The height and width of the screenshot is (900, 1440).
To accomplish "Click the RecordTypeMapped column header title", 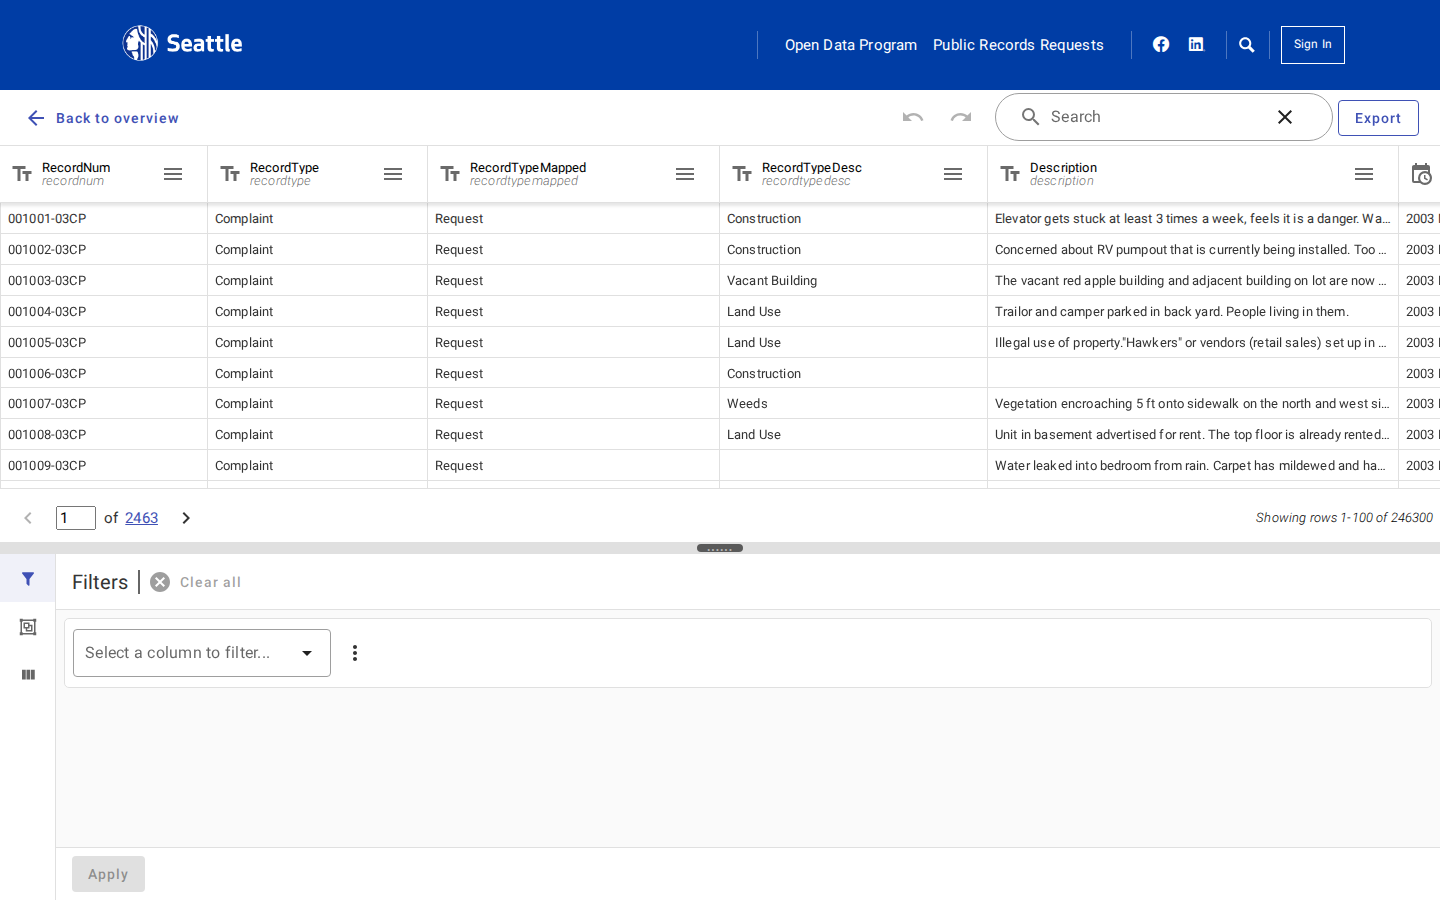I will [528, 168].
